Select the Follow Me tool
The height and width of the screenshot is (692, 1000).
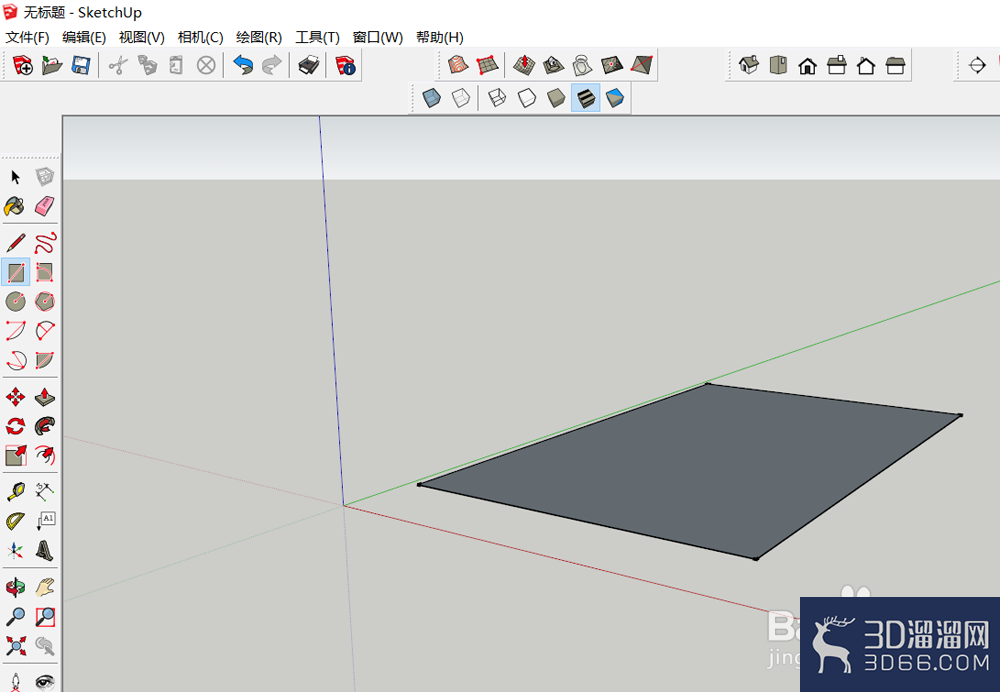coord(45,426)
